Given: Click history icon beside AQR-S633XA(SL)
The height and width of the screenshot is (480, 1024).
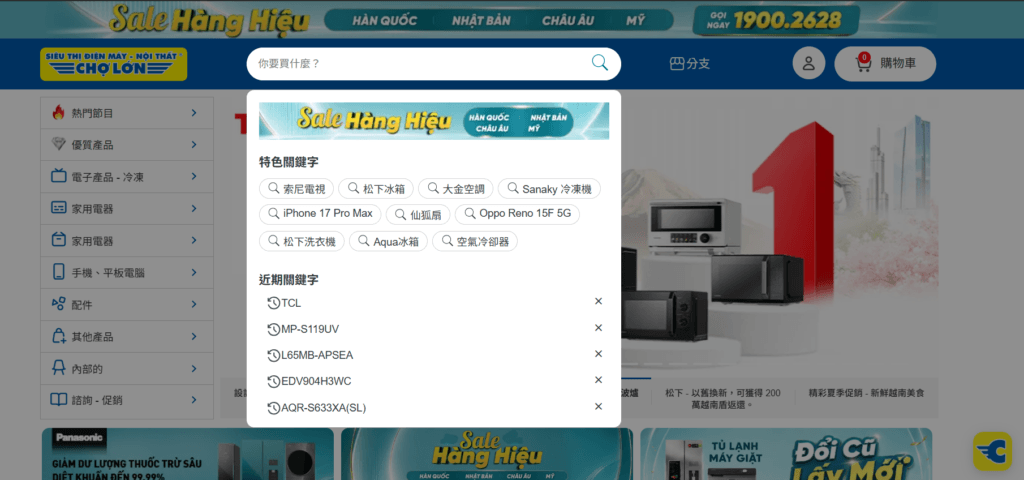Looking at the screenshot, I should (x=274, y=408).
